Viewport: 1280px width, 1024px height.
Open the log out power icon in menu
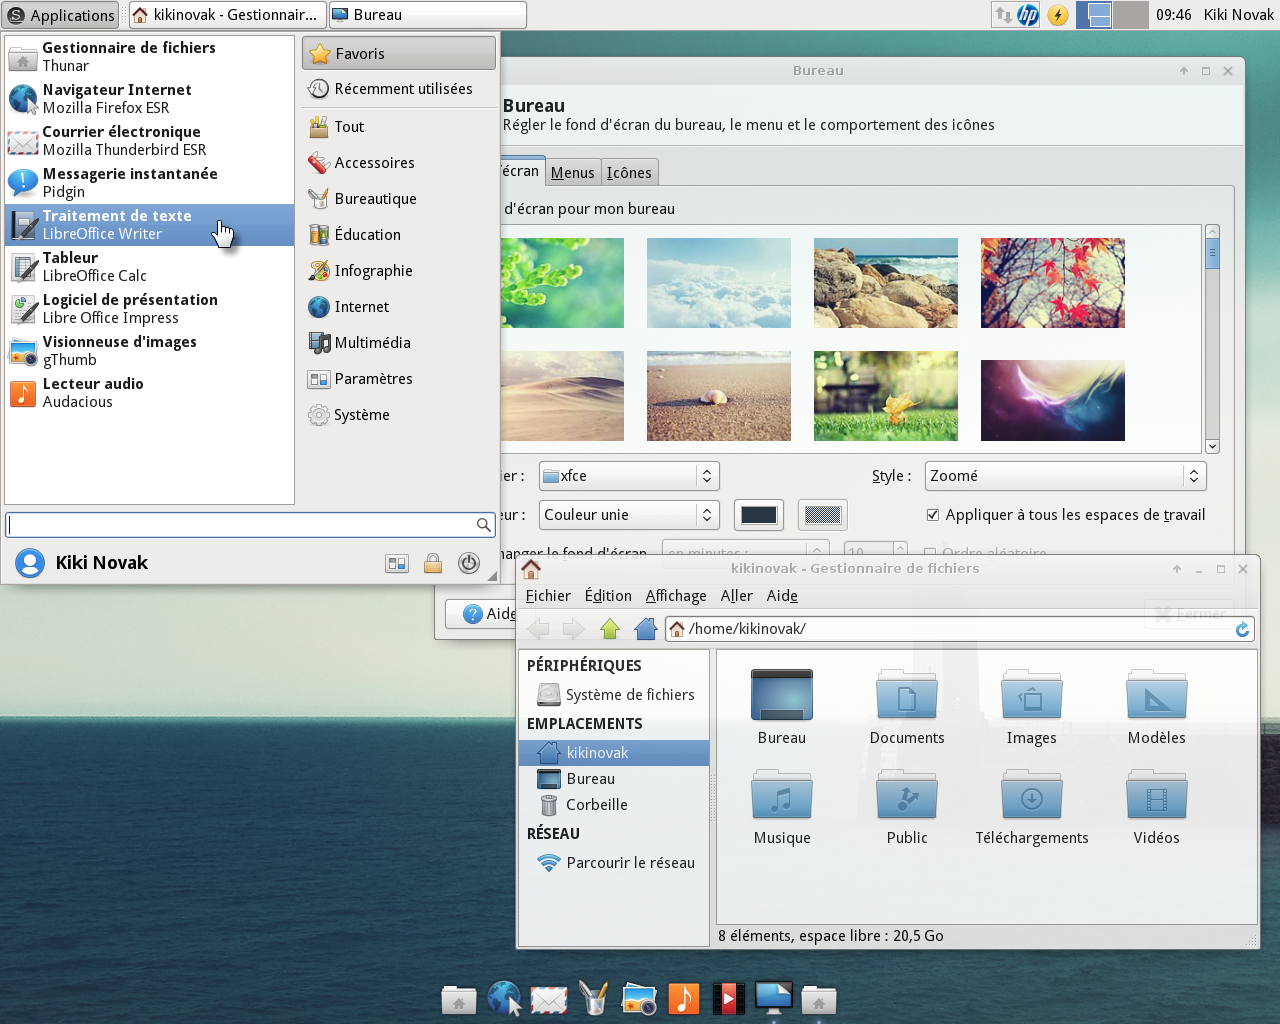tap(469, 563)
